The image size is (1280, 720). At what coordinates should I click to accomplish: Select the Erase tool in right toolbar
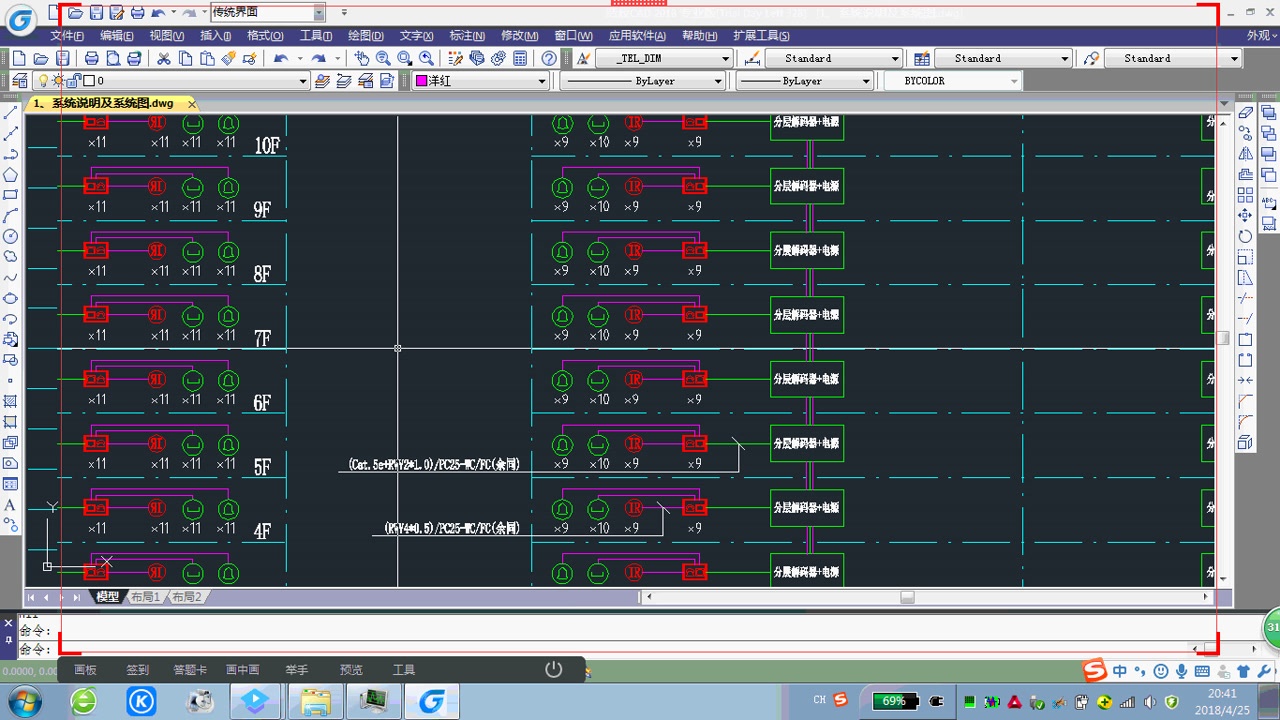point(1246,112)
